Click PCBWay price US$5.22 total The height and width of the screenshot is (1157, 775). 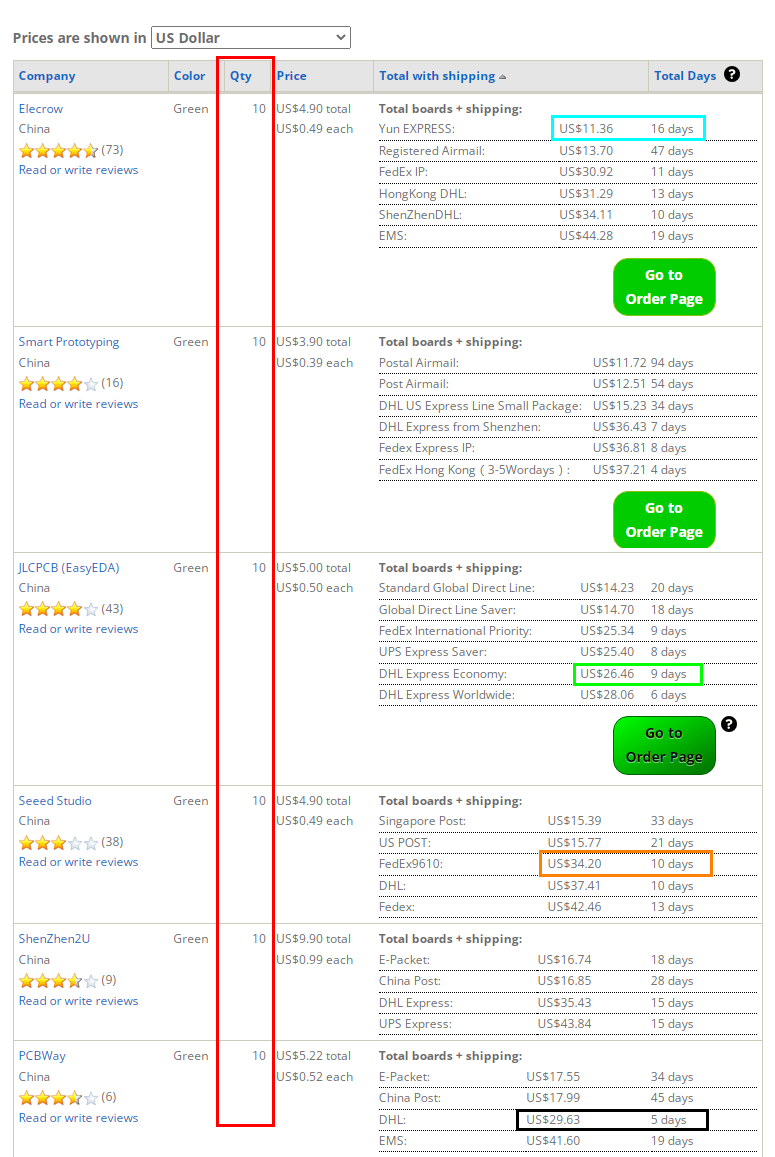point(314,1056)
